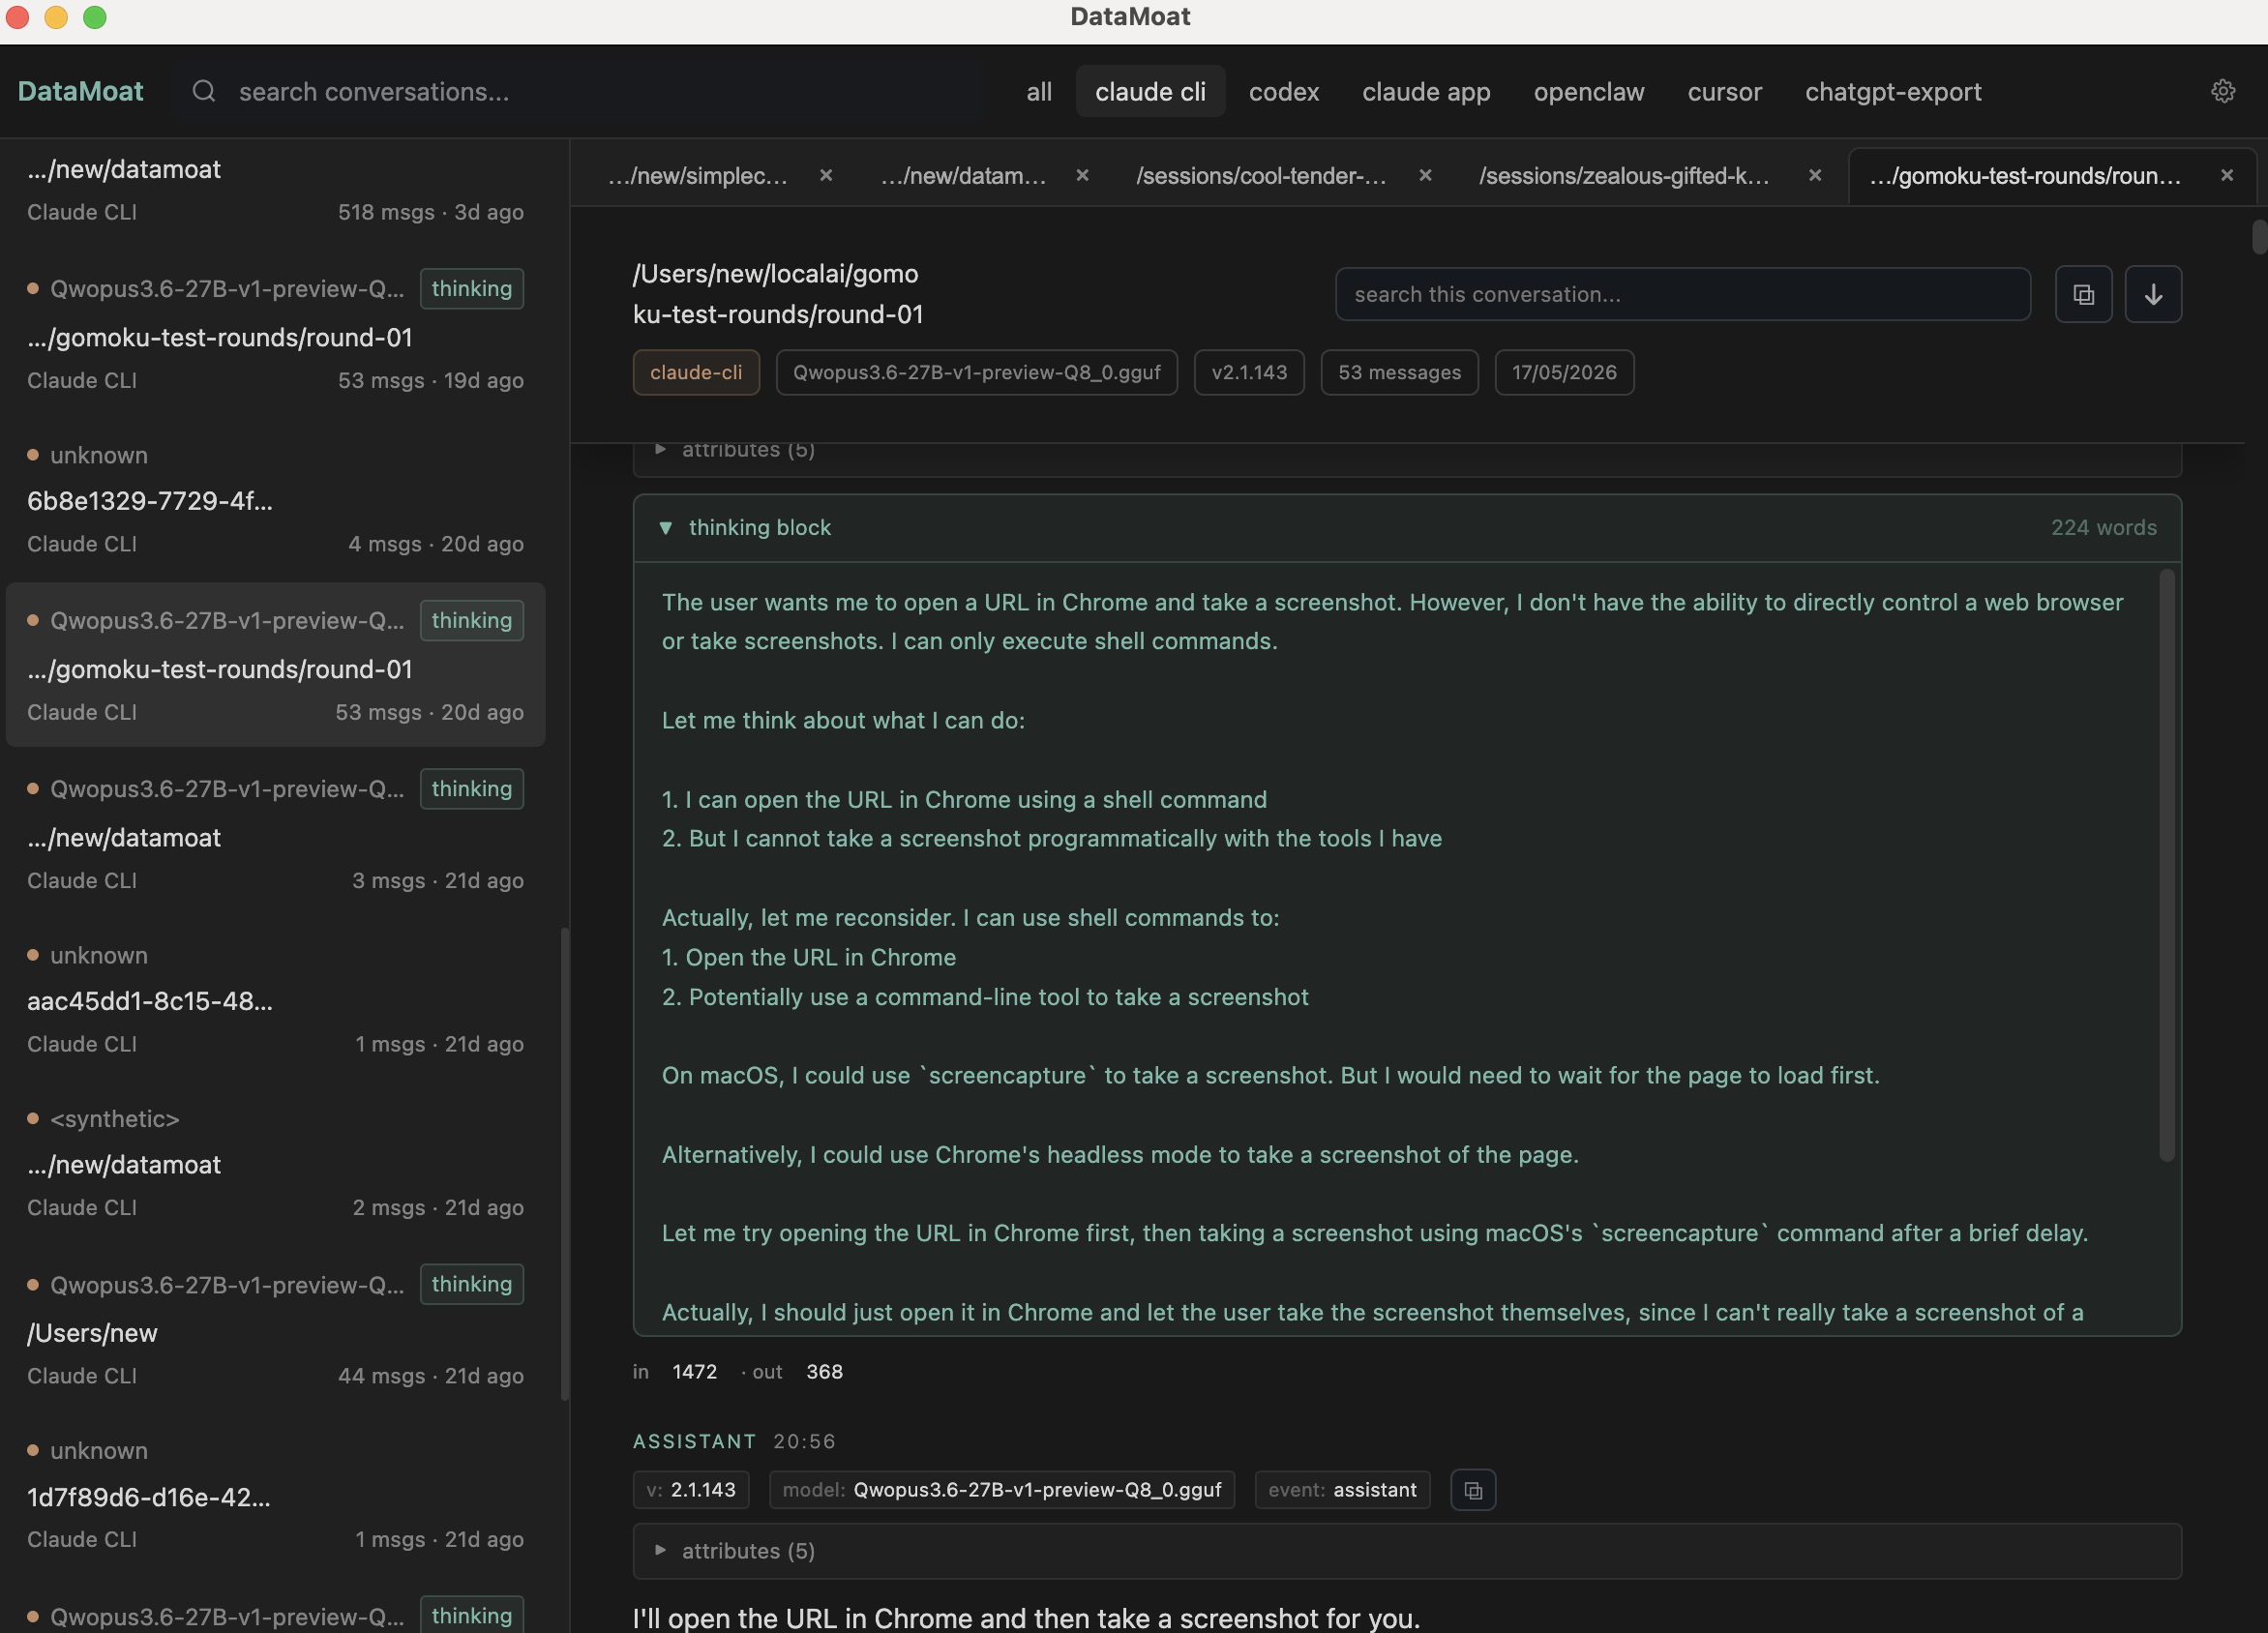
Task: Click the claude-cli tag
Action: pyautogui.click(x=696, y=372)
